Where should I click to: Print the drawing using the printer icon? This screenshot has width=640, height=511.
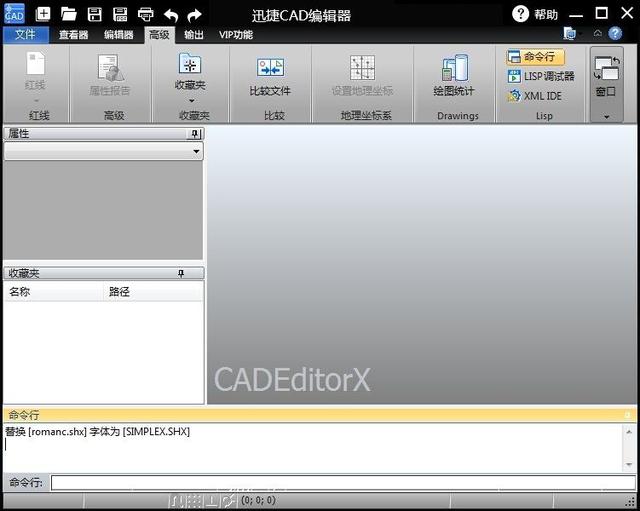[146, 15]
